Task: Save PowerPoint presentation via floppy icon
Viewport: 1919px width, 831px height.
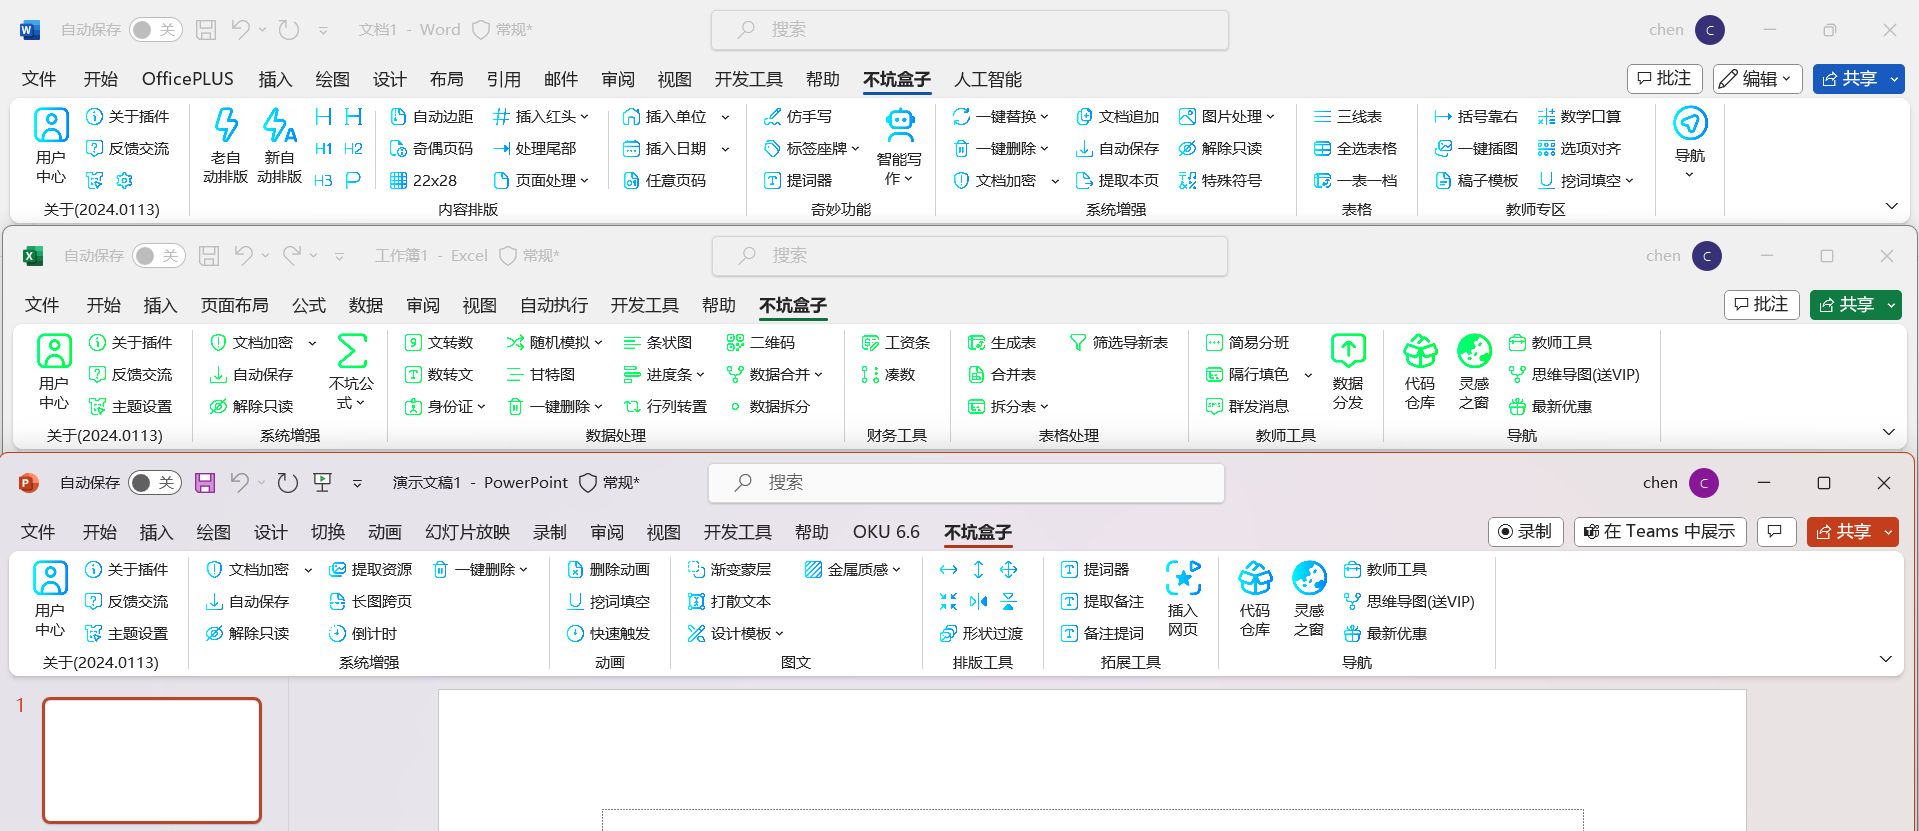Action: 205,483
